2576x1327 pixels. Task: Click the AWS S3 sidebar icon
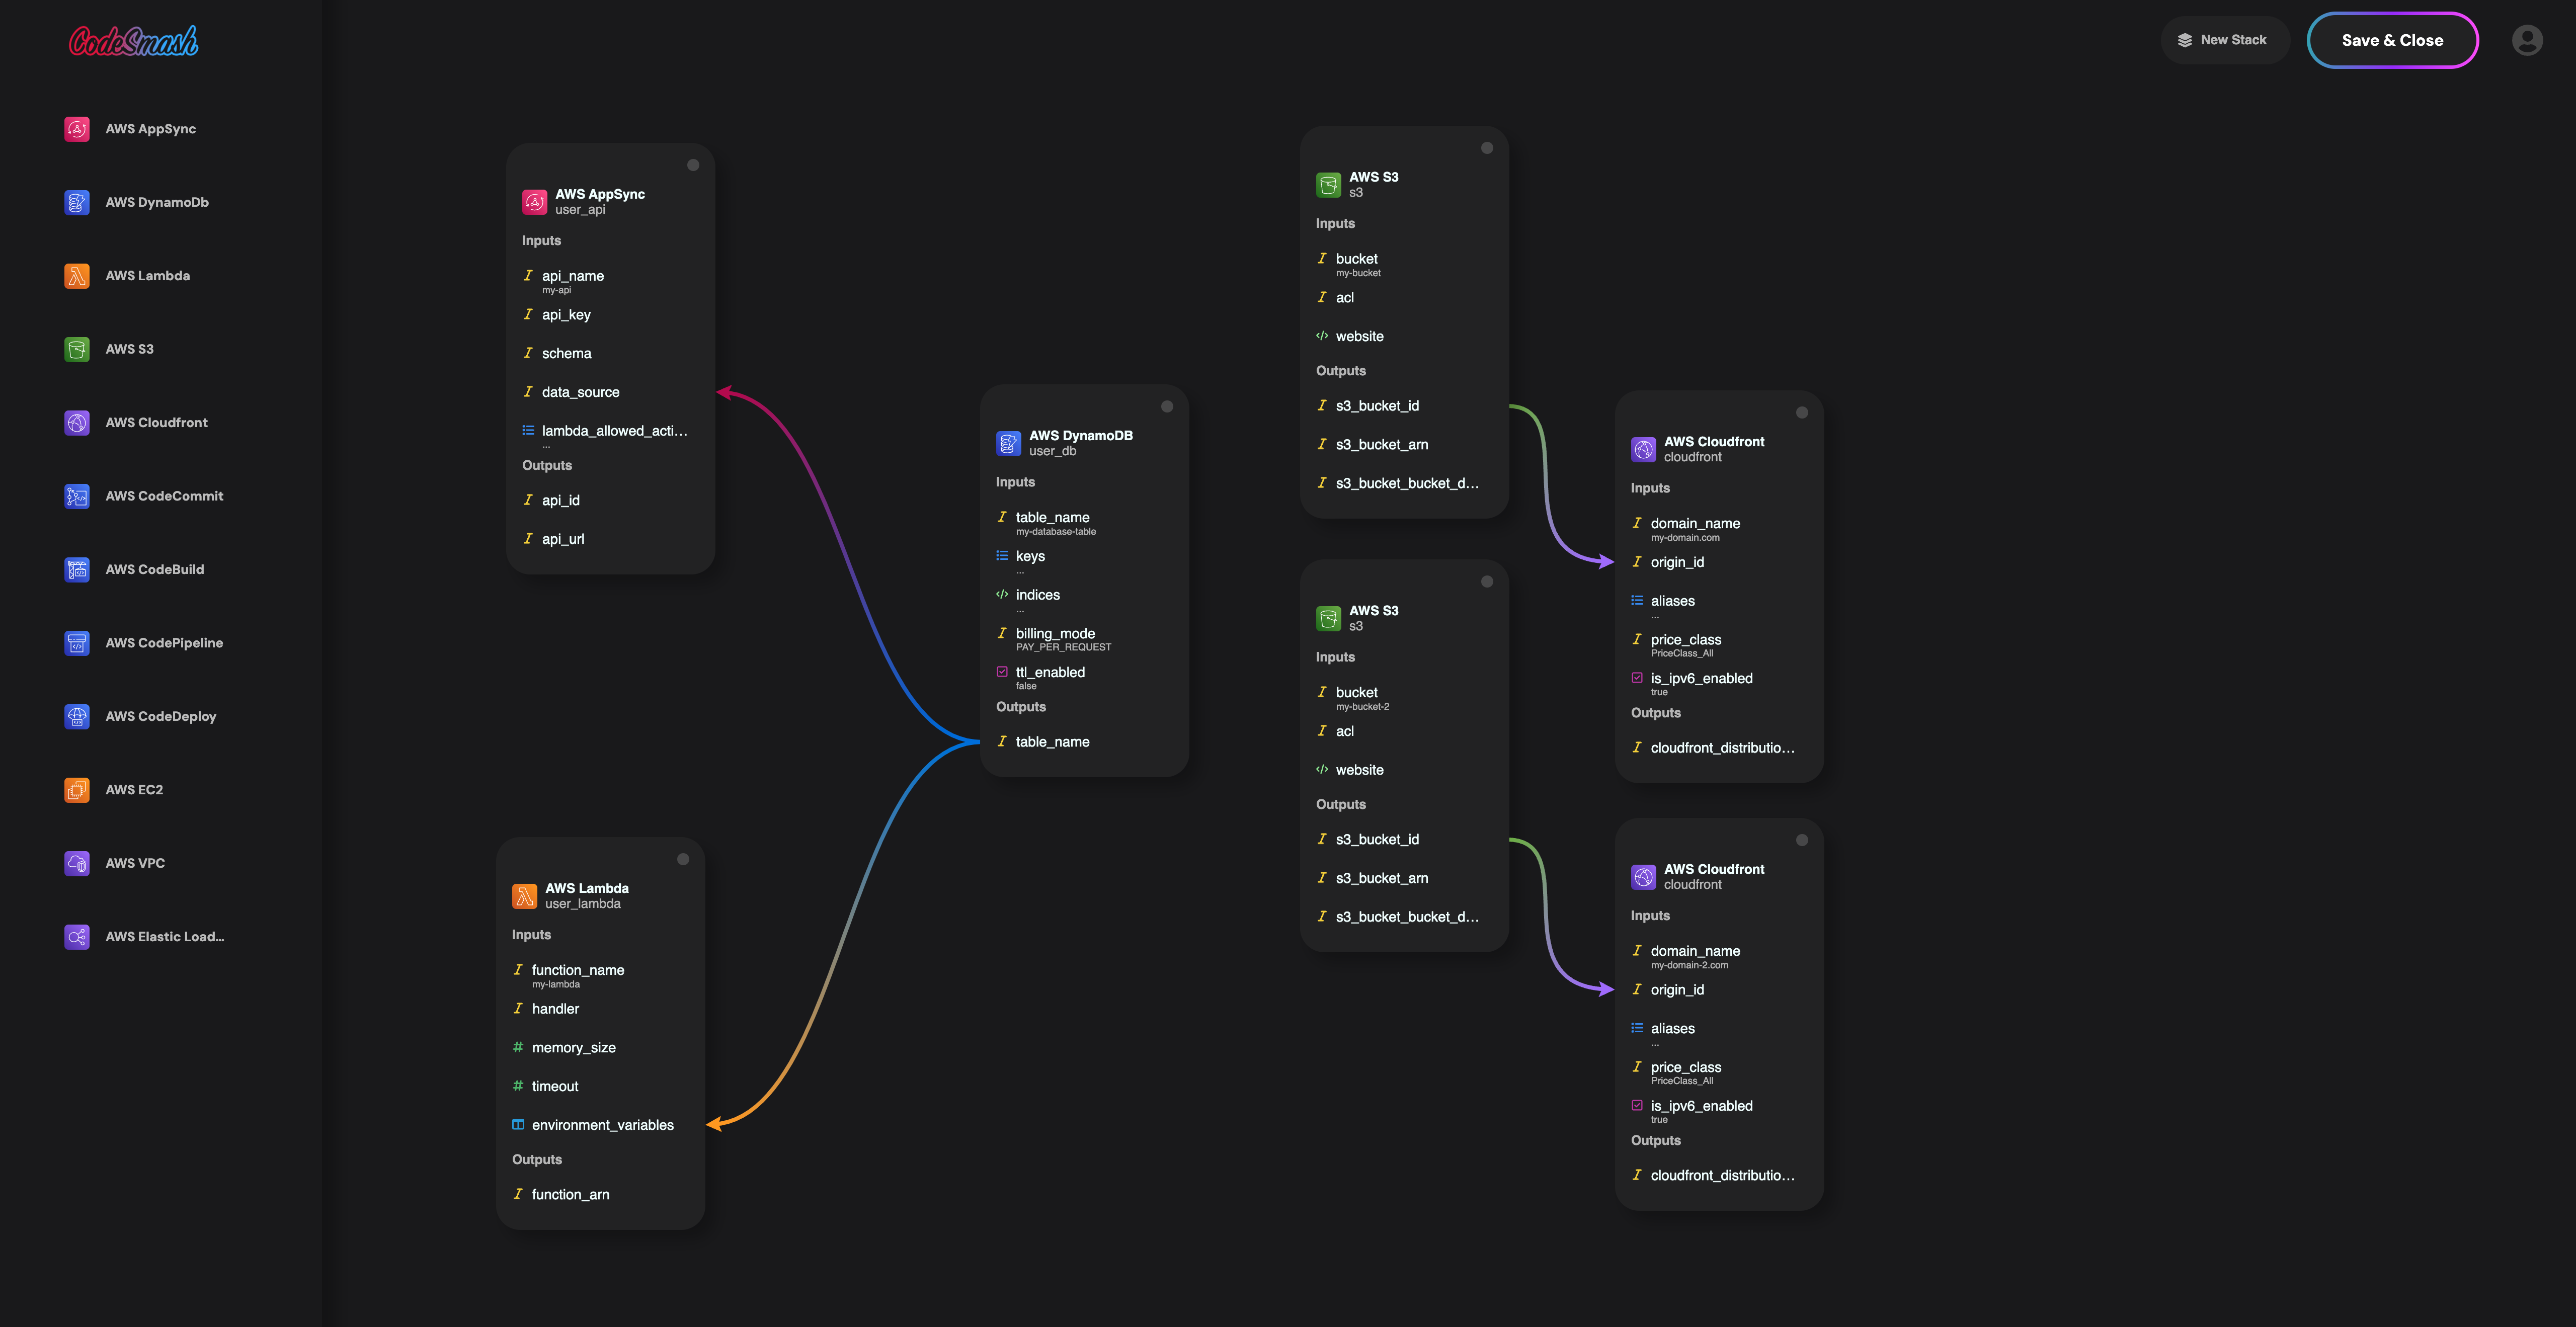[x=77, y=349]
